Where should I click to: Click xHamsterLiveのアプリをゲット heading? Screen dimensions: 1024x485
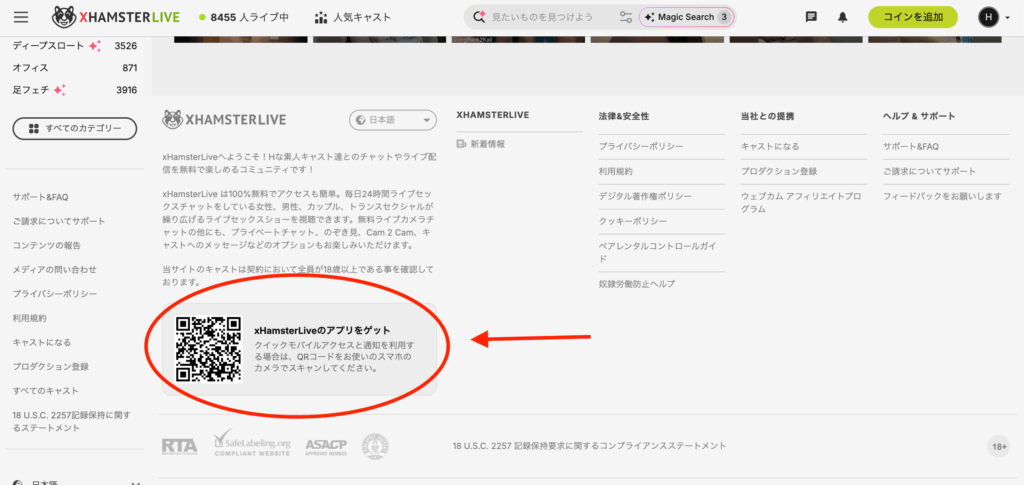pos(322,330)
